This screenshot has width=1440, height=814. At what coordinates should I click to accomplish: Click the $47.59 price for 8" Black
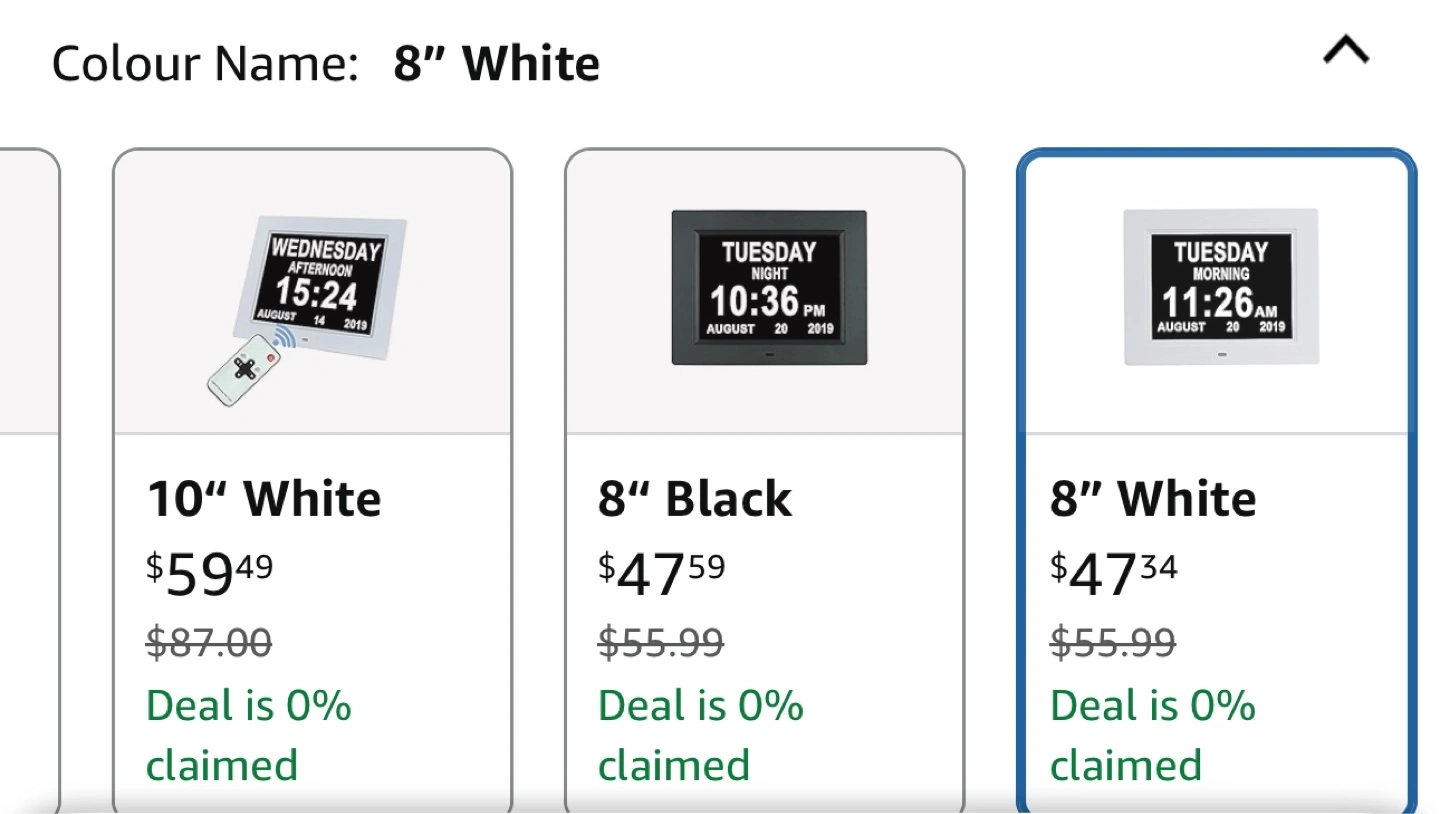662,572
